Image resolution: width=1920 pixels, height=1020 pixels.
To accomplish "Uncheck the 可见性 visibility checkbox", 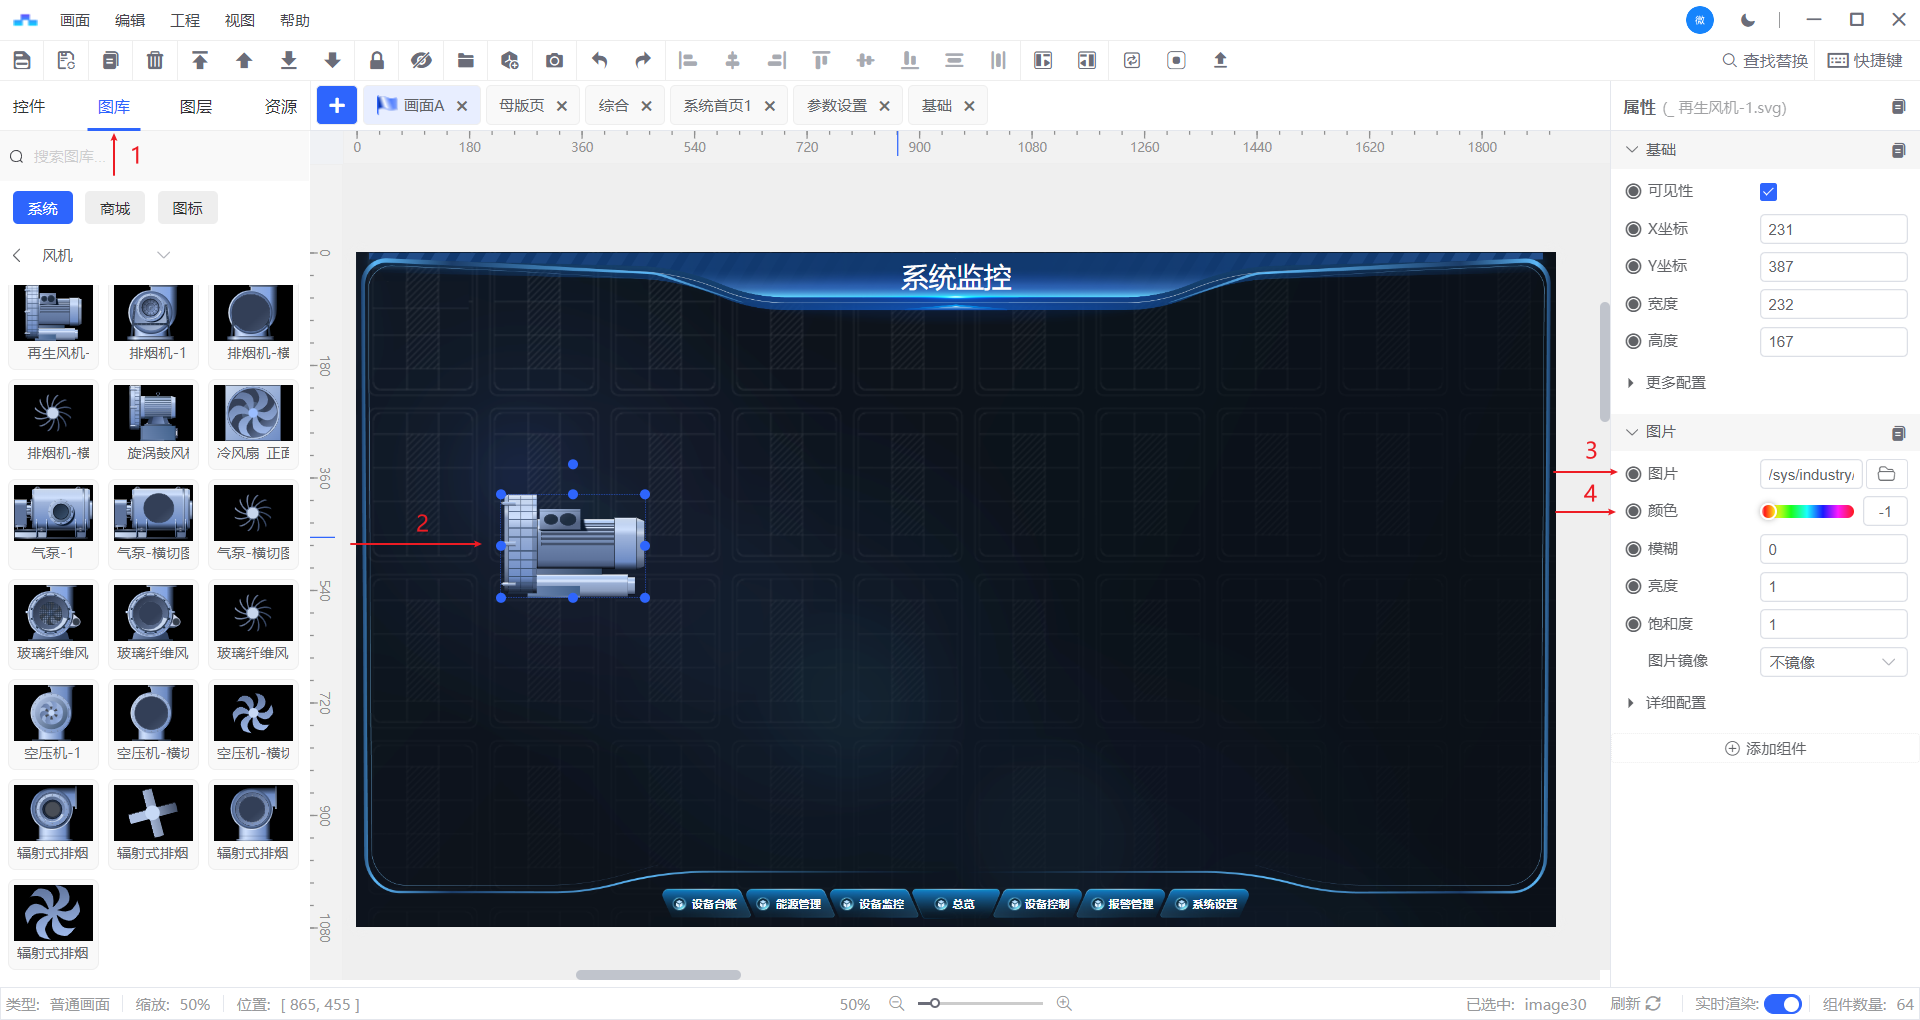I will click(x=1768, y=192).
